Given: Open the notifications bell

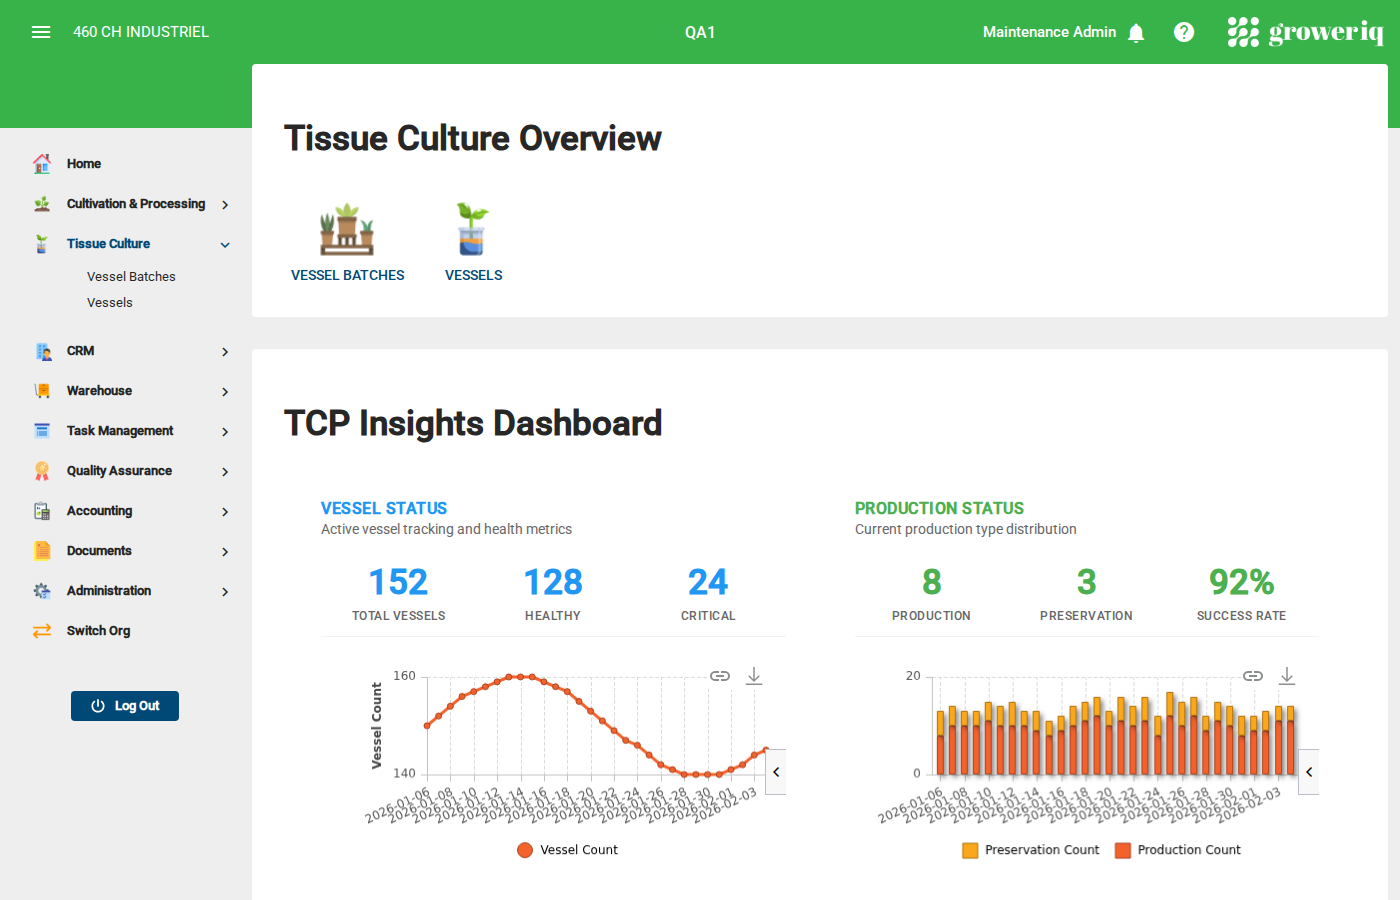Looking at the screenshot, I should pyautogui.click(x=1136, y=32).
